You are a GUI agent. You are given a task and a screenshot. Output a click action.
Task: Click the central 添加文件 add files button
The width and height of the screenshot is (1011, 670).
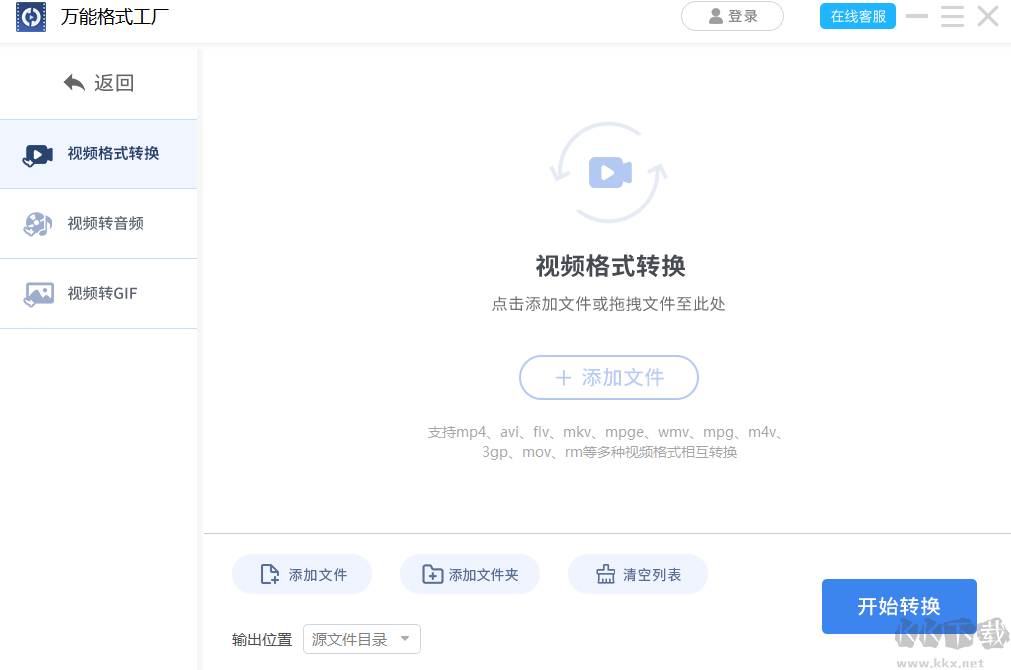[608, 377]
